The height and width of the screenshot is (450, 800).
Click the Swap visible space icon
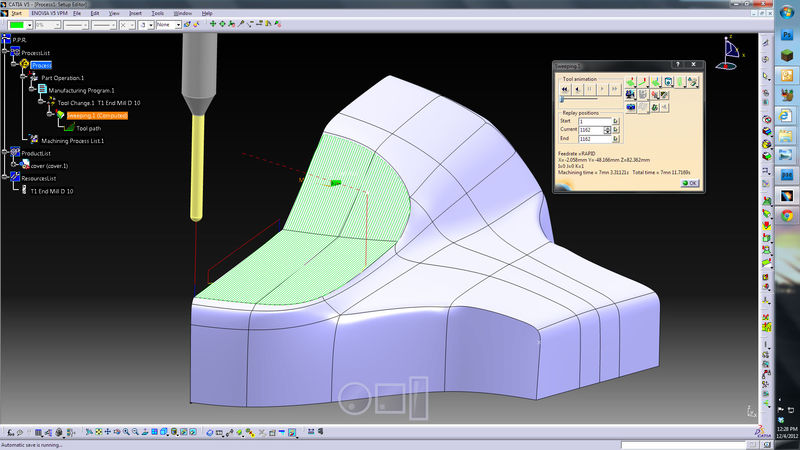pyautogui.click(x=193, y=432)
